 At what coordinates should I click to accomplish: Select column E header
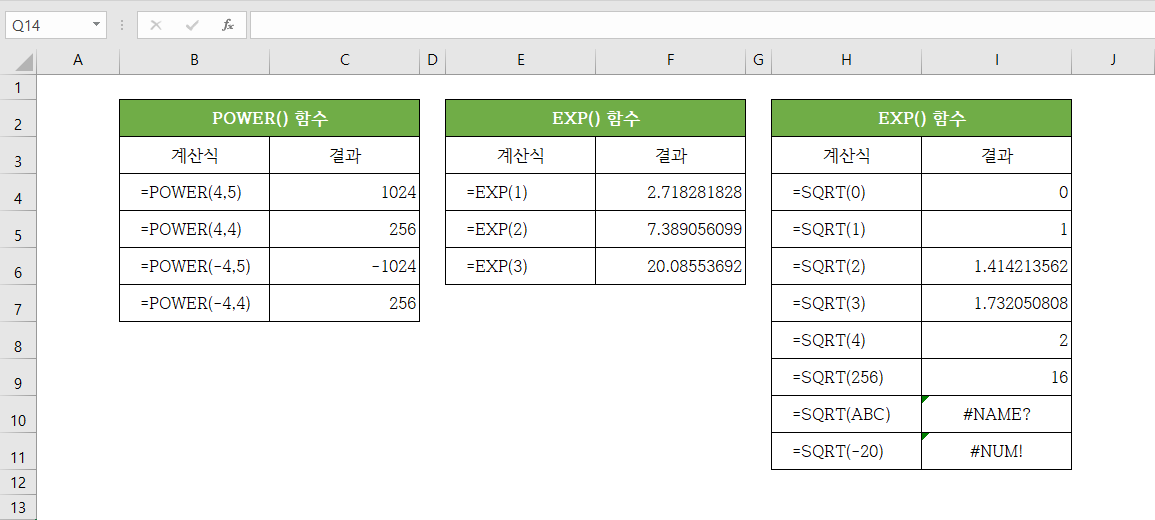[x=521, y=60]
